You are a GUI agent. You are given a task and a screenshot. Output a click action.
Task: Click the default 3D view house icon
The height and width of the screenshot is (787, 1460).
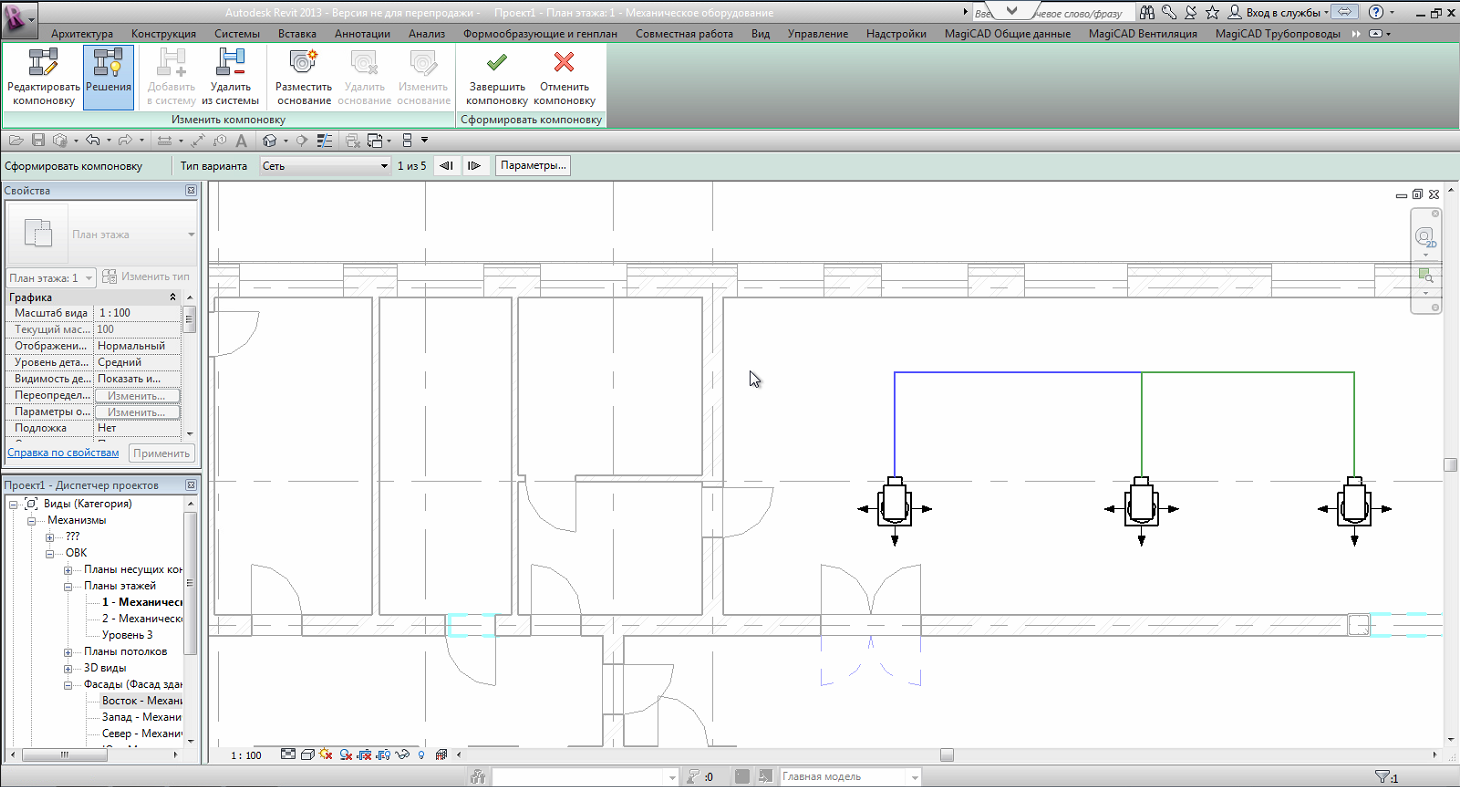coord(269,140)
